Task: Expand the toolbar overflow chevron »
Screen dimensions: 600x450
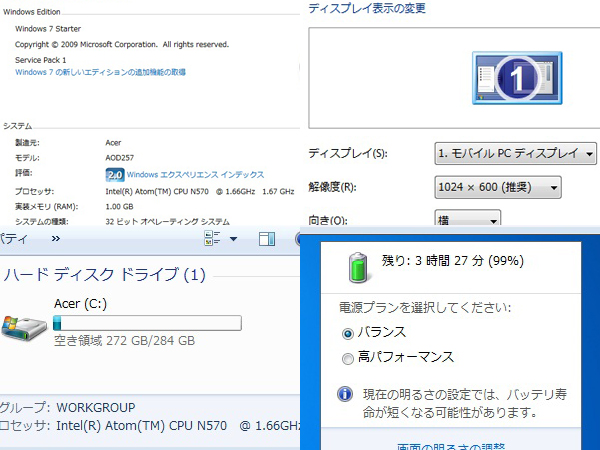Action: coord(56,238)
